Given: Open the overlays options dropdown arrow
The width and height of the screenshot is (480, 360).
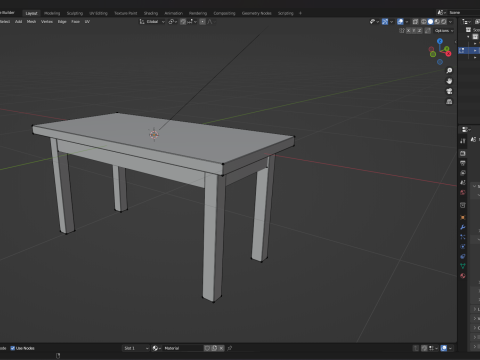Looking at the screenshot, I should 407,22.
